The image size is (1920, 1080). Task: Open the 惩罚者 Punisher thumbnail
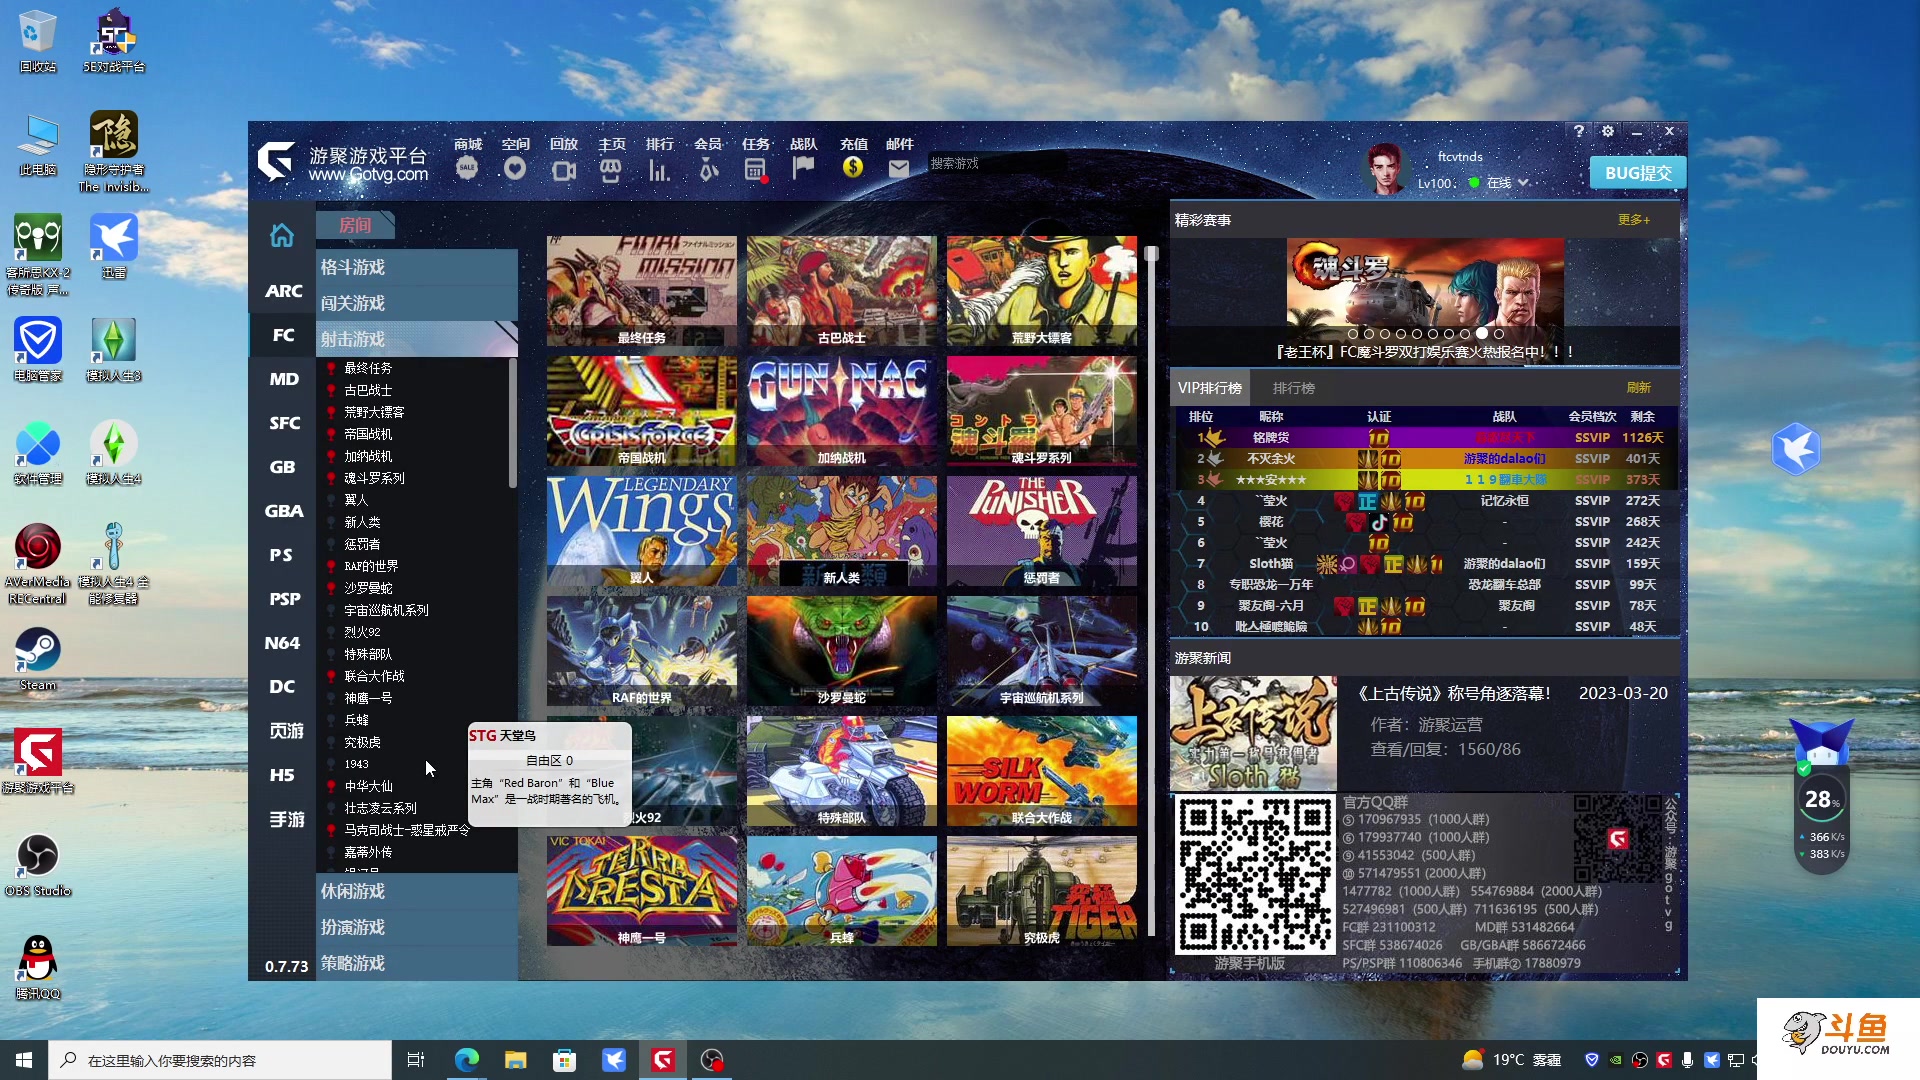coord(1042,531)
